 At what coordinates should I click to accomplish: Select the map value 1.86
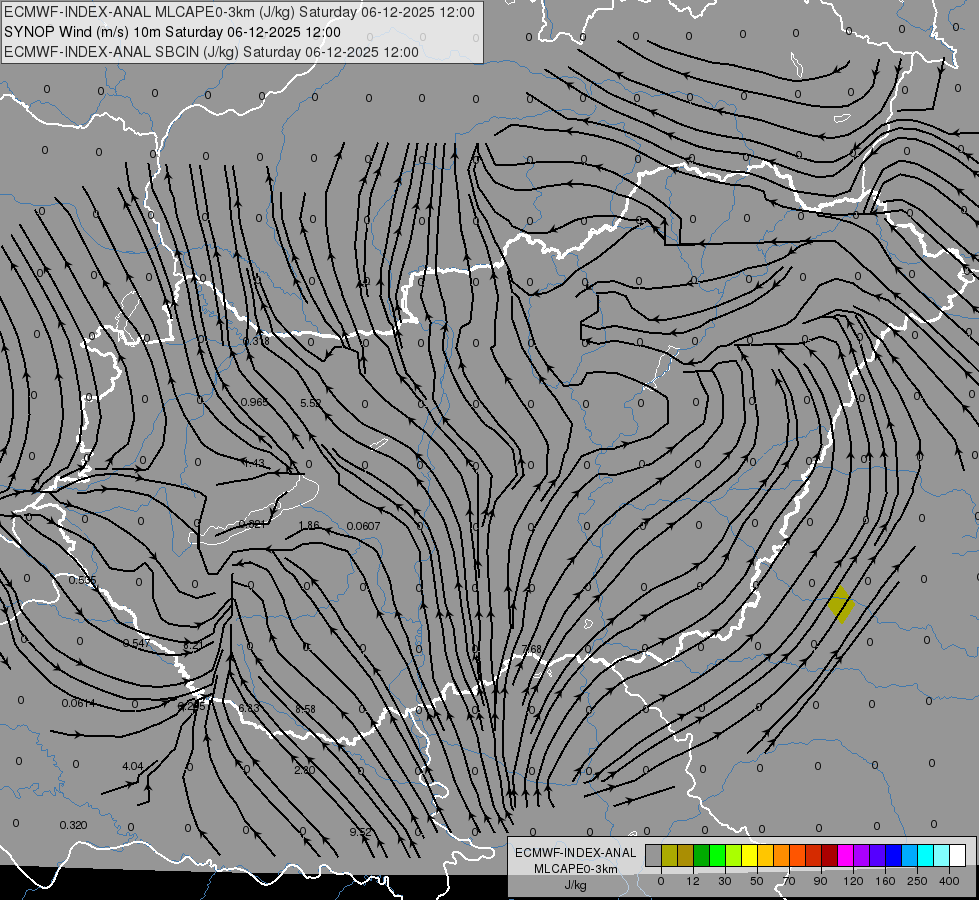(309, 525)
